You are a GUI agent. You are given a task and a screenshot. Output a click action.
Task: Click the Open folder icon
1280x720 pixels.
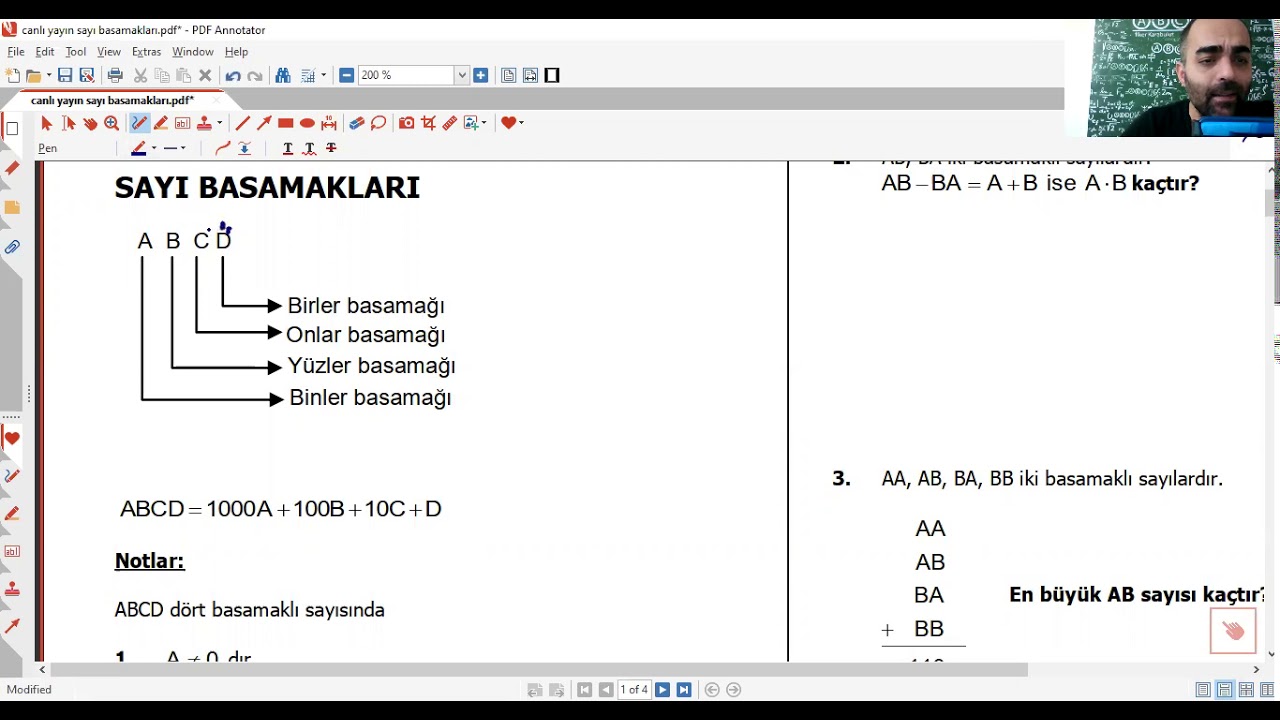coord(34,76)
